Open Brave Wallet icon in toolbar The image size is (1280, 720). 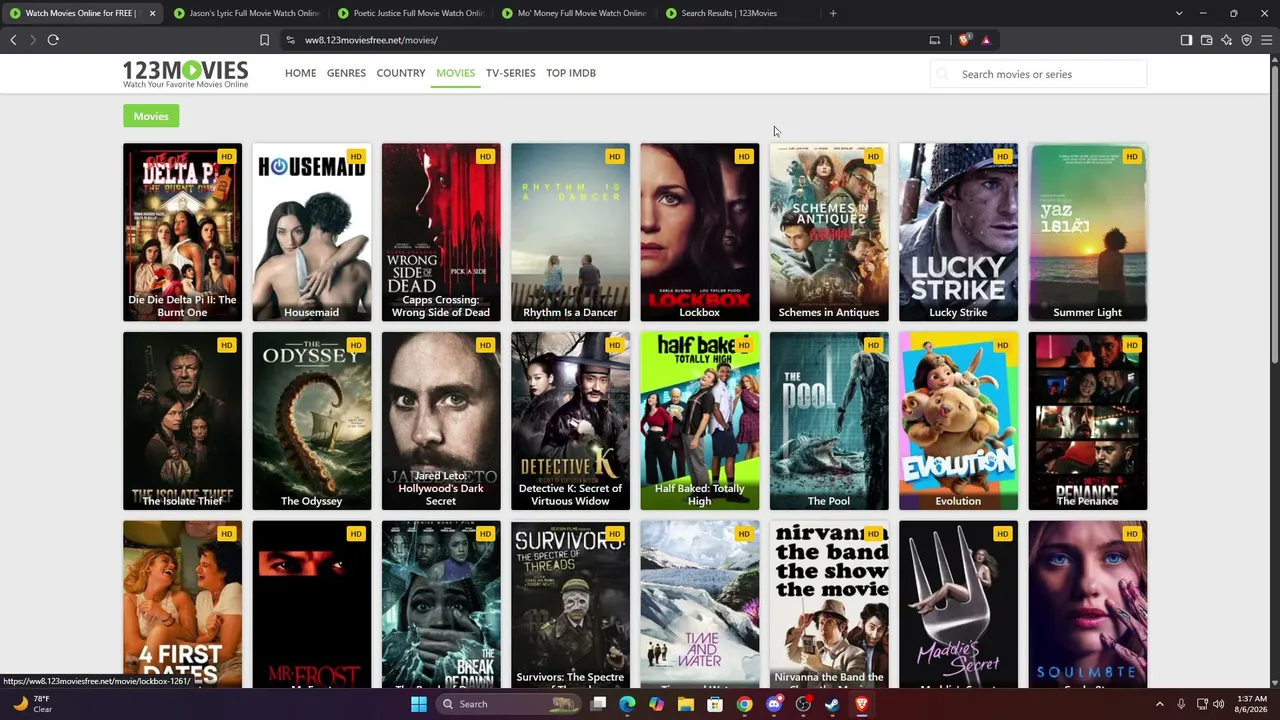point(1206,40)
